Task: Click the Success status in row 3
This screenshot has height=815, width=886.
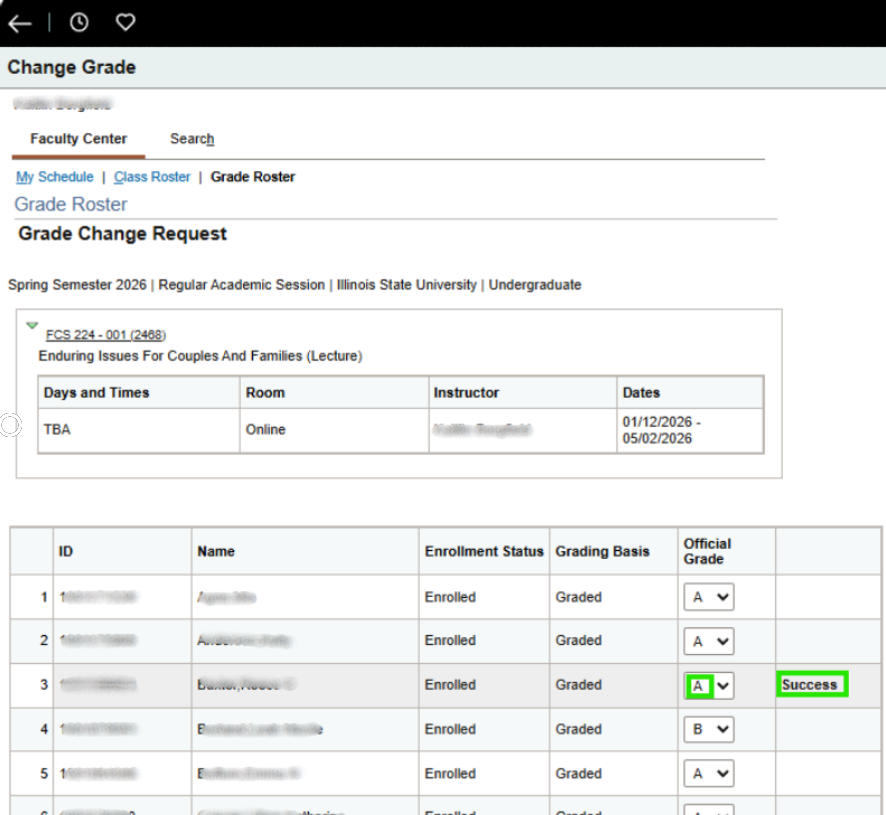Action: point(811,684)
